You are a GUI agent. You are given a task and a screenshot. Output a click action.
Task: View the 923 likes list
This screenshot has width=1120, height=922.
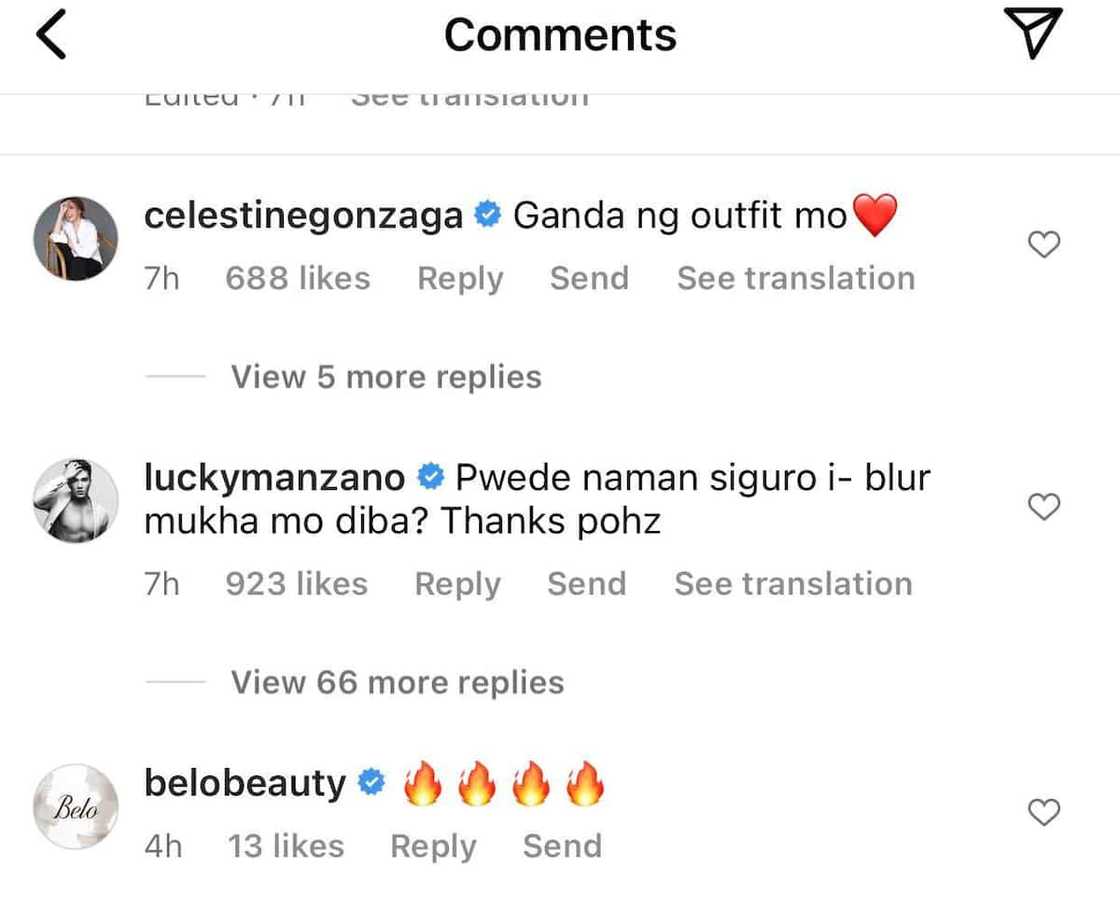tap(296, 584)
